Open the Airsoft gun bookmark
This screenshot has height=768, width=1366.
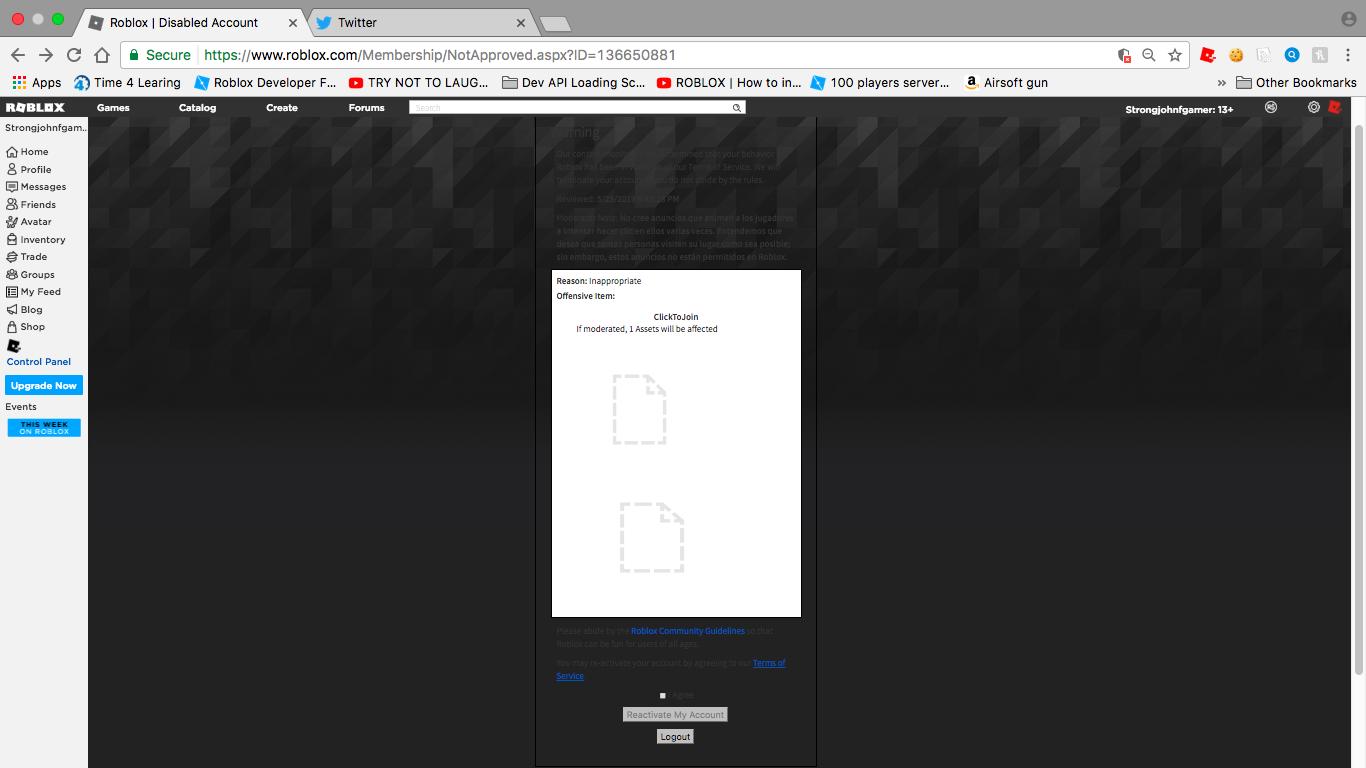pos(1006,83)
